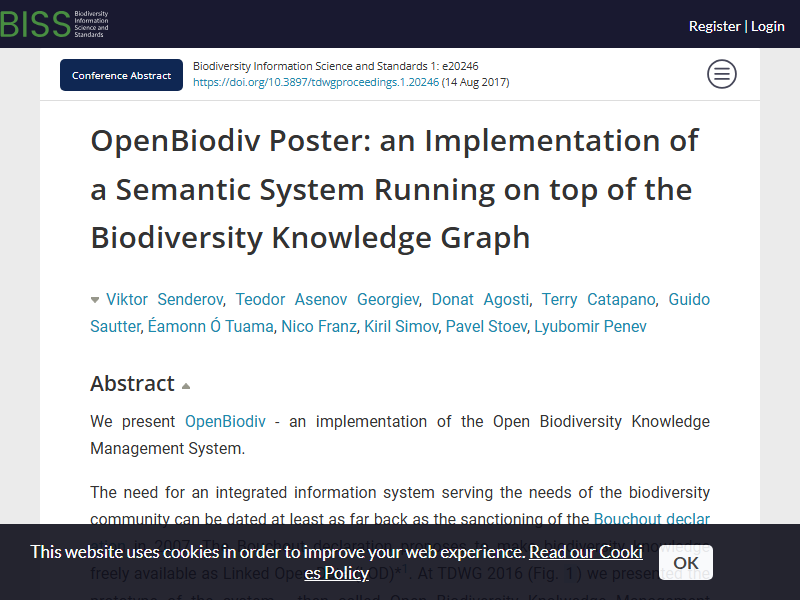
Task: Open author Terry Catapano
Action: [598, 299]
